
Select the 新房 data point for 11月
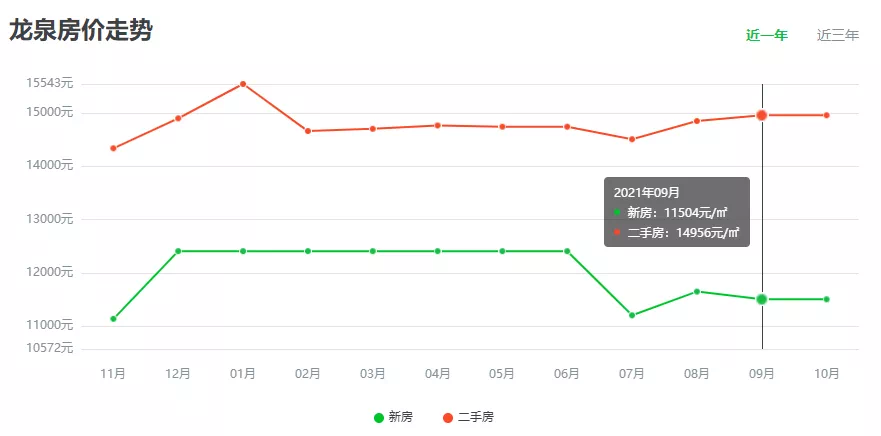click(113, 319)
